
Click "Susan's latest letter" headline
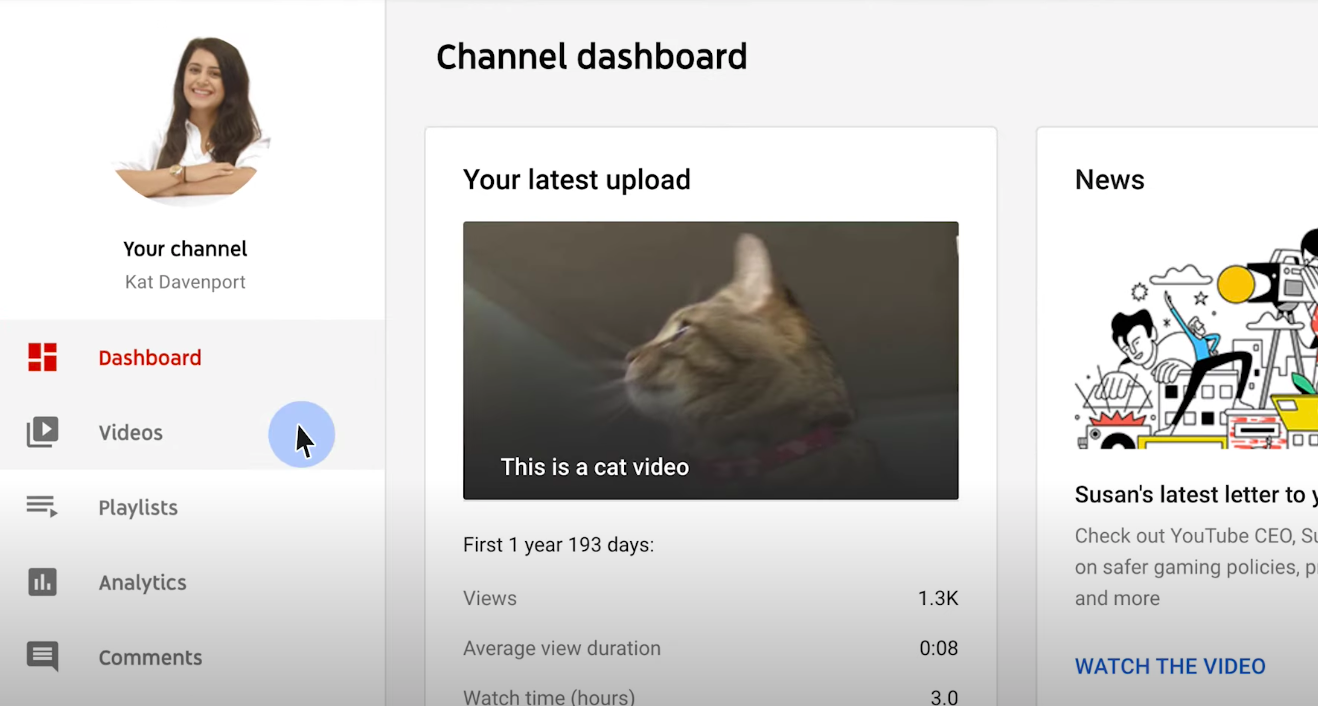(x=1196, y=494)
